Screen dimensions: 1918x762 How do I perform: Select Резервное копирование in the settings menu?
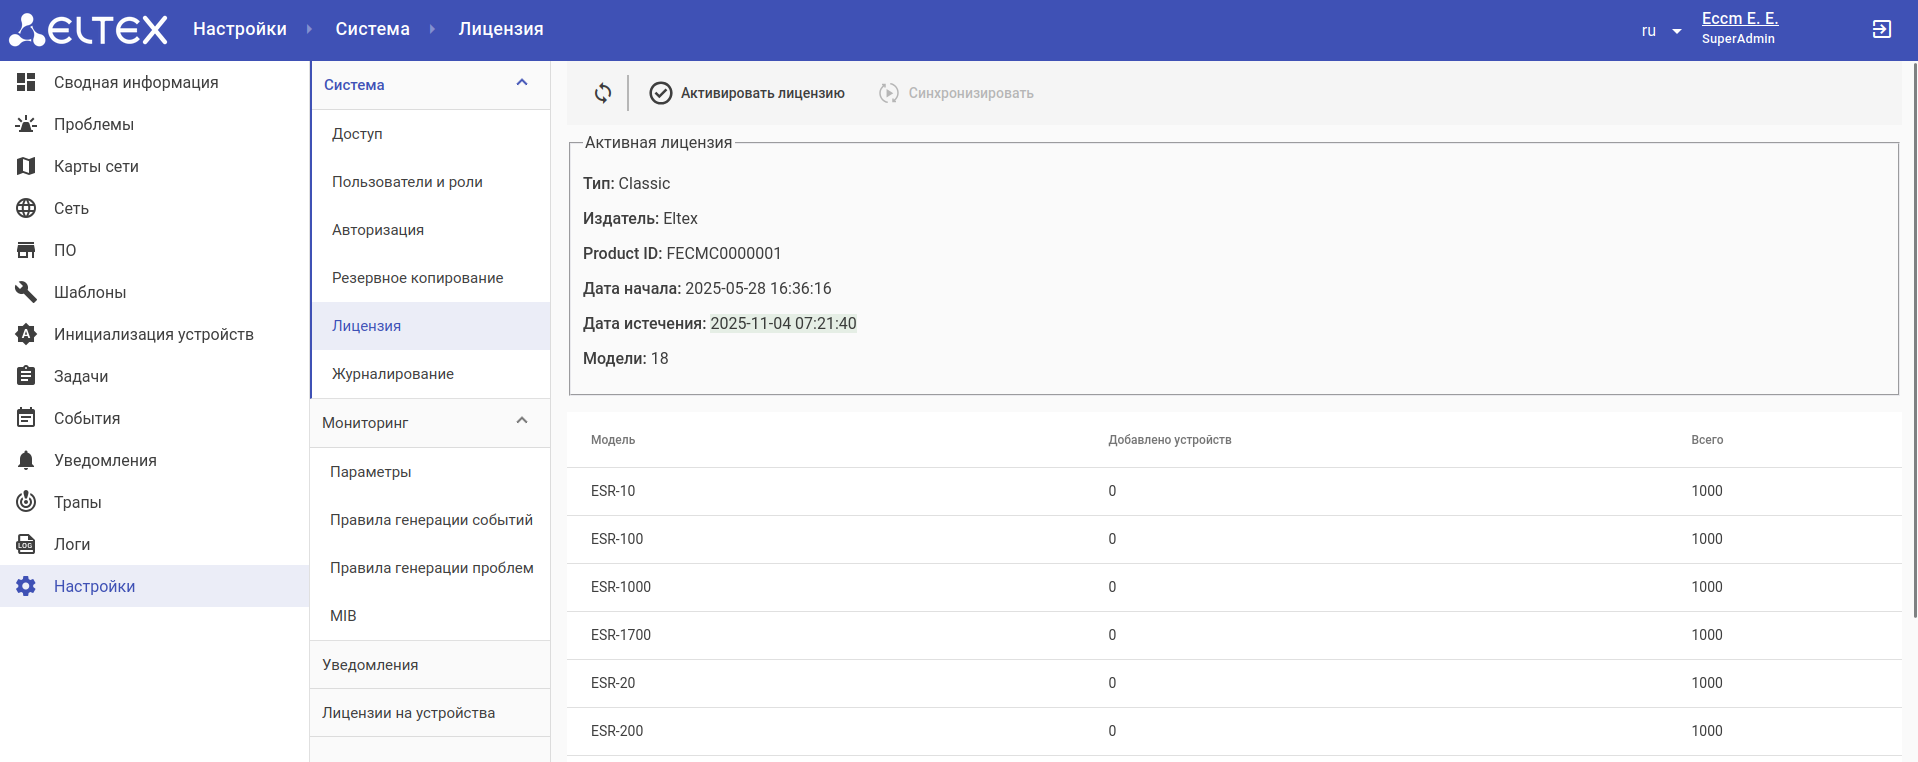pos(417,278)
